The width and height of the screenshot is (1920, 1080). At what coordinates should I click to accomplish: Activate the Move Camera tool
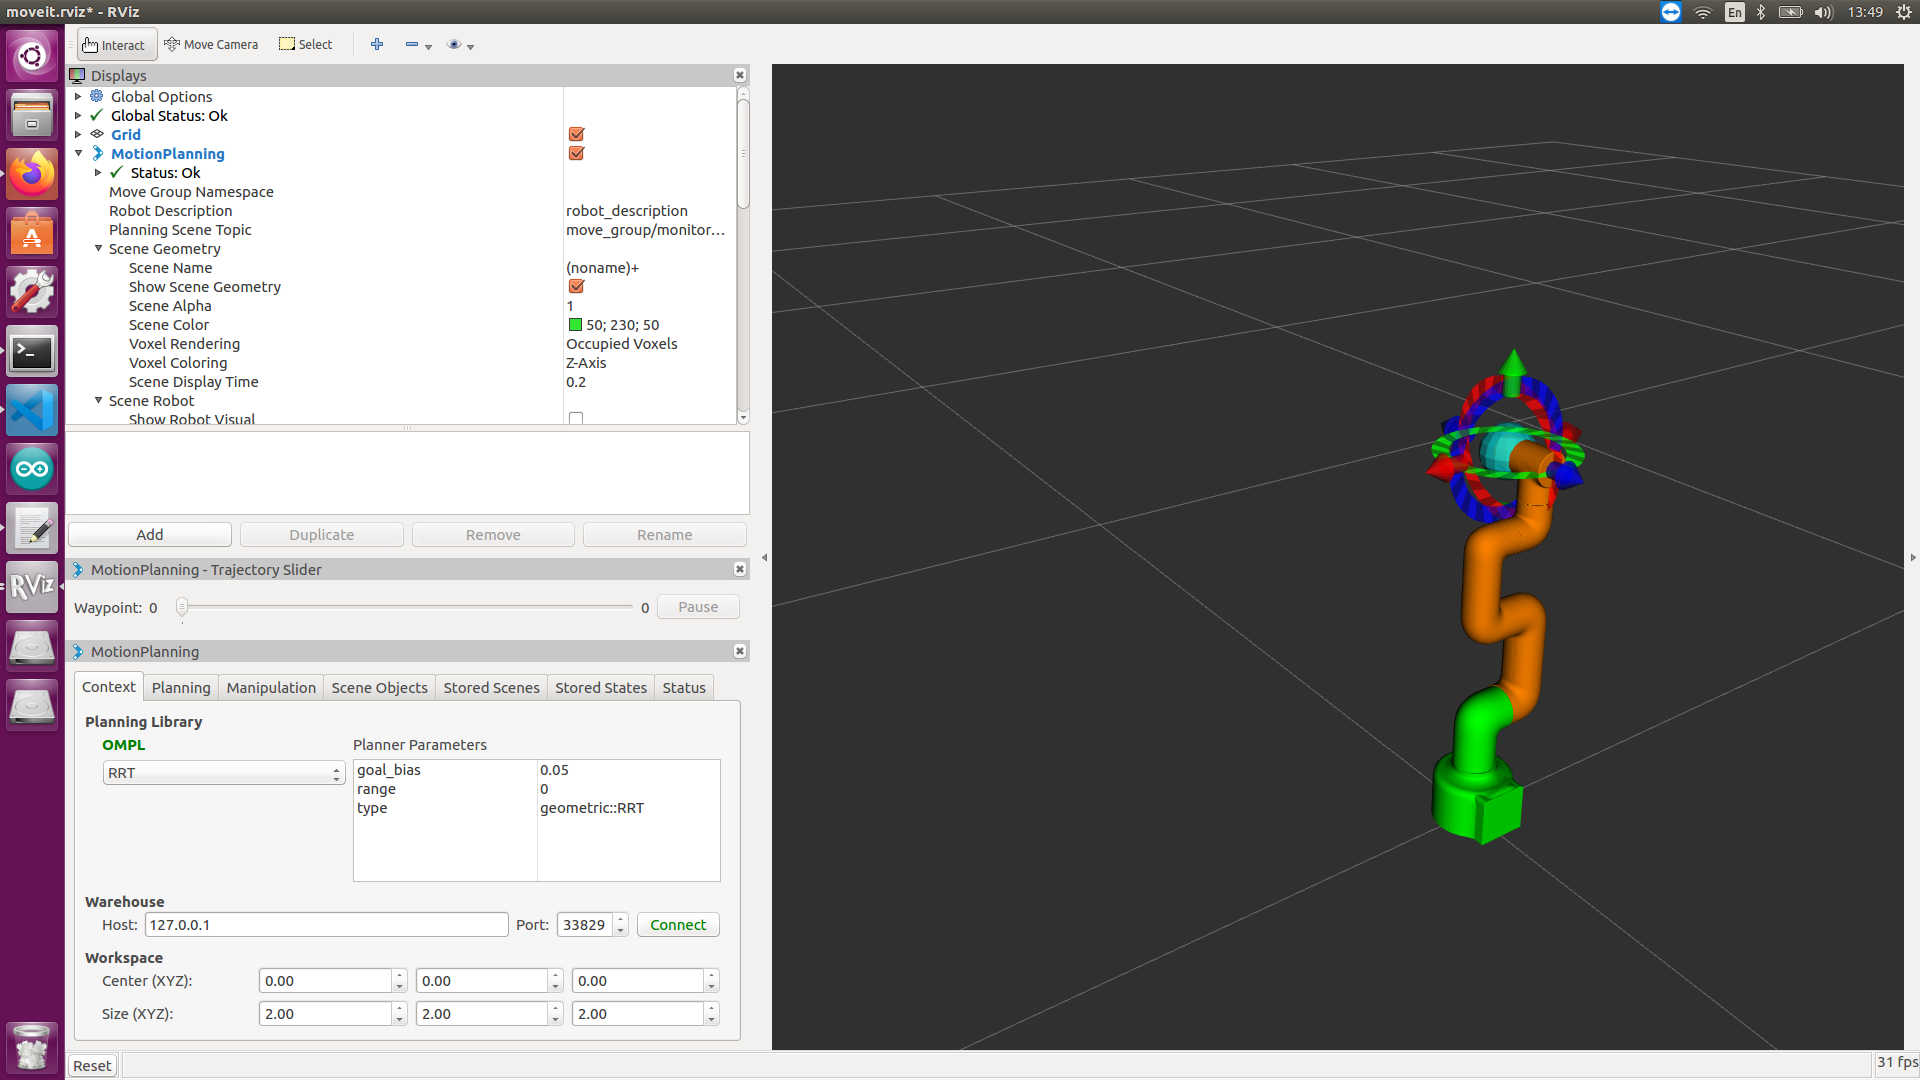(x=211, y=45)
